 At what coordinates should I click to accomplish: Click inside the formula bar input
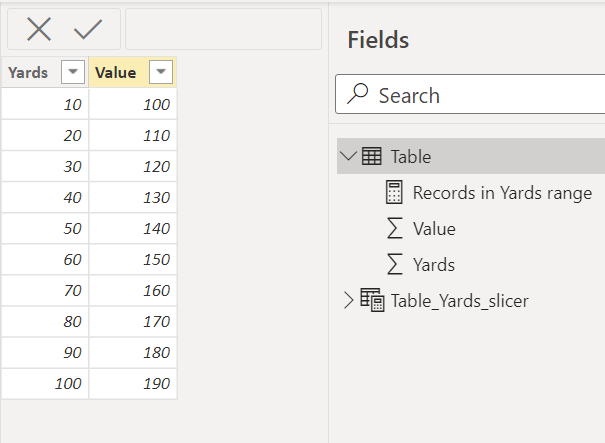click(223, 29)
